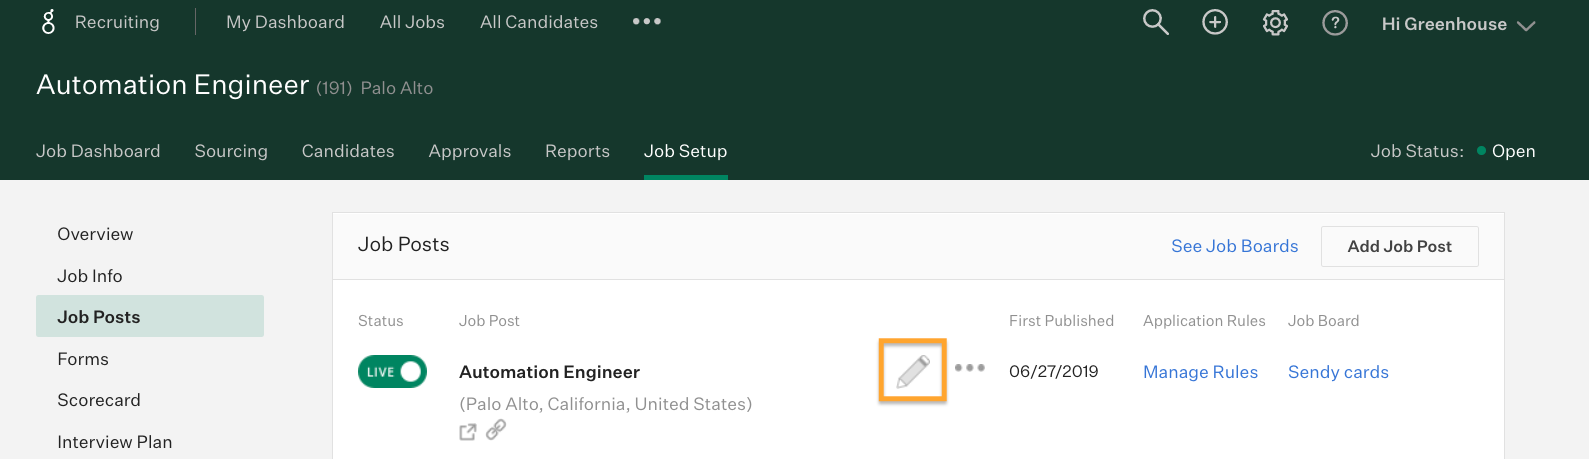Click the Add Job Post button
Viewport: 1589px width, 459px height.
(1399, 246)
